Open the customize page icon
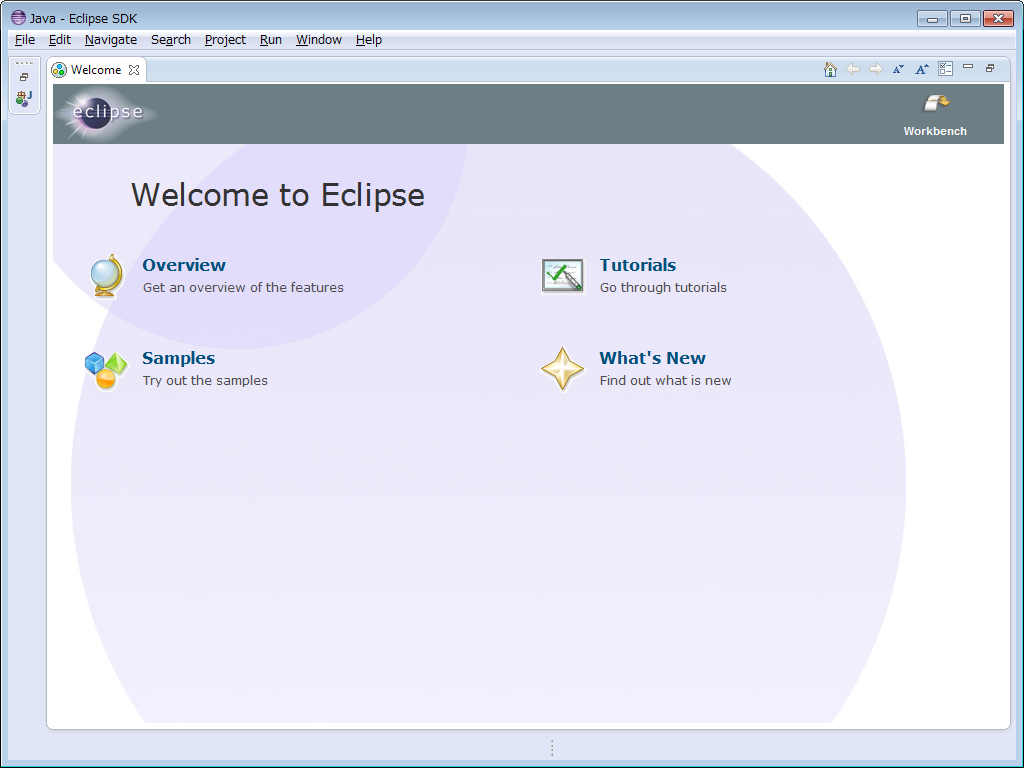The width and height of the screenshot is (1024, 768). 945,69
